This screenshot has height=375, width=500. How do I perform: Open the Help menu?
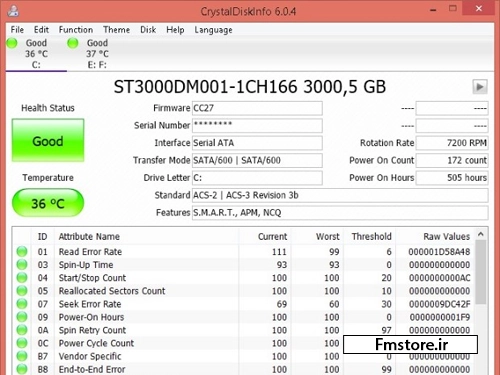pyautogui.click(x=175, y=30)
